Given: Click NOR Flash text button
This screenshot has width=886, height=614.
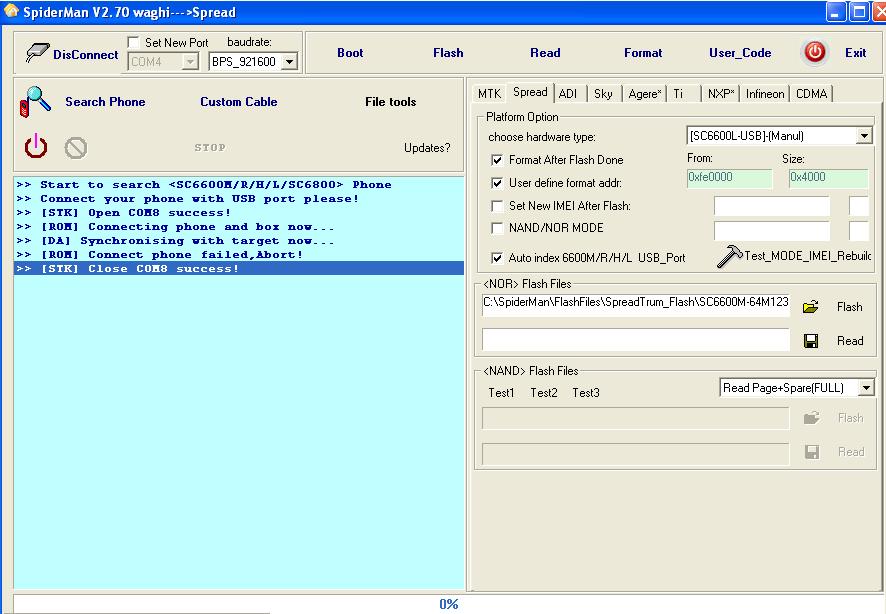Looking at the screenshot, I should pos(849,307).
